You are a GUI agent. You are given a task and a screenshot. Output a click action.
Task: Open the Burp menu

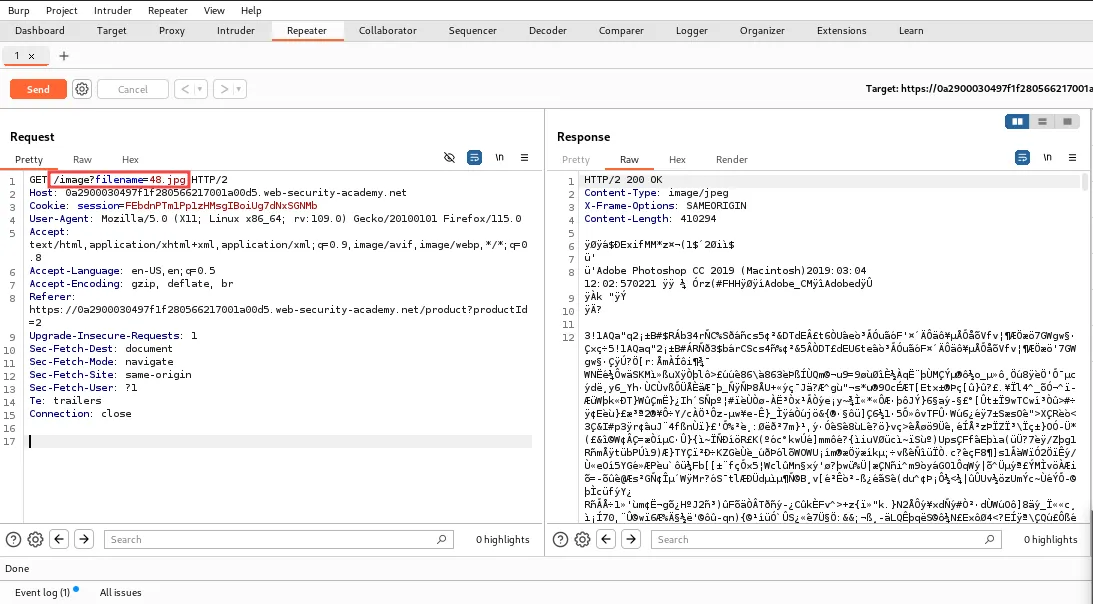coord(19,10)
